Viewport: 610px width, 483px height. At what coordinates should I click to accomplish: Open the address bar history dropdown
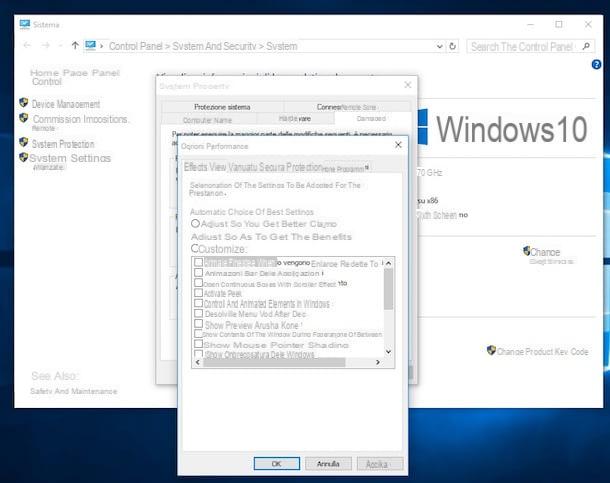(x=439, y=46)
